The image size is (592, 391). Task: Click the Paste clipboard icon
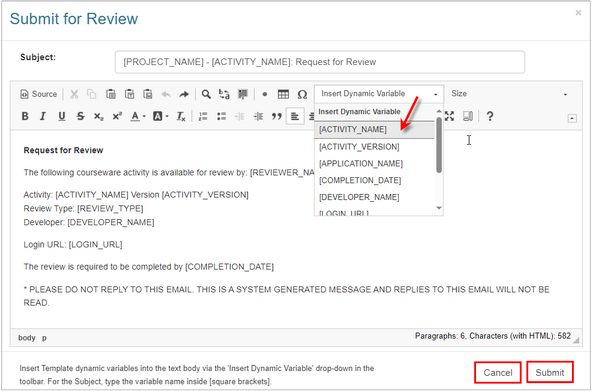(x=111, y=94)
